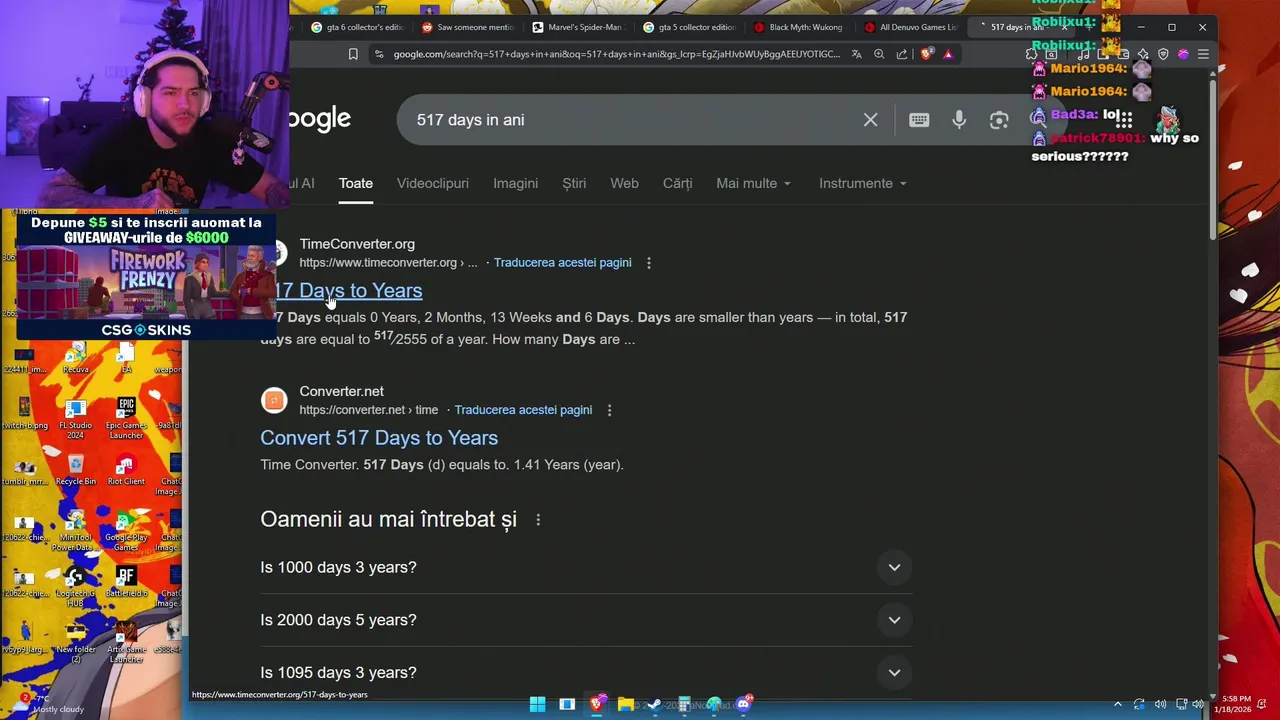
Task: Open the Recuva desktop shortcut
Action: 76,358
